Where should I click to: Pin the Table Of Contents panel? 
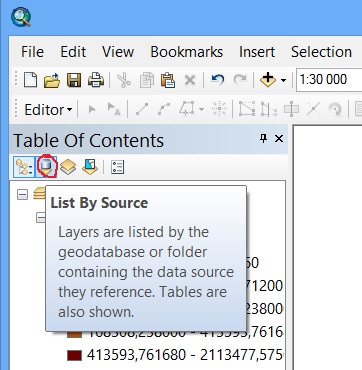pos(264,139)
